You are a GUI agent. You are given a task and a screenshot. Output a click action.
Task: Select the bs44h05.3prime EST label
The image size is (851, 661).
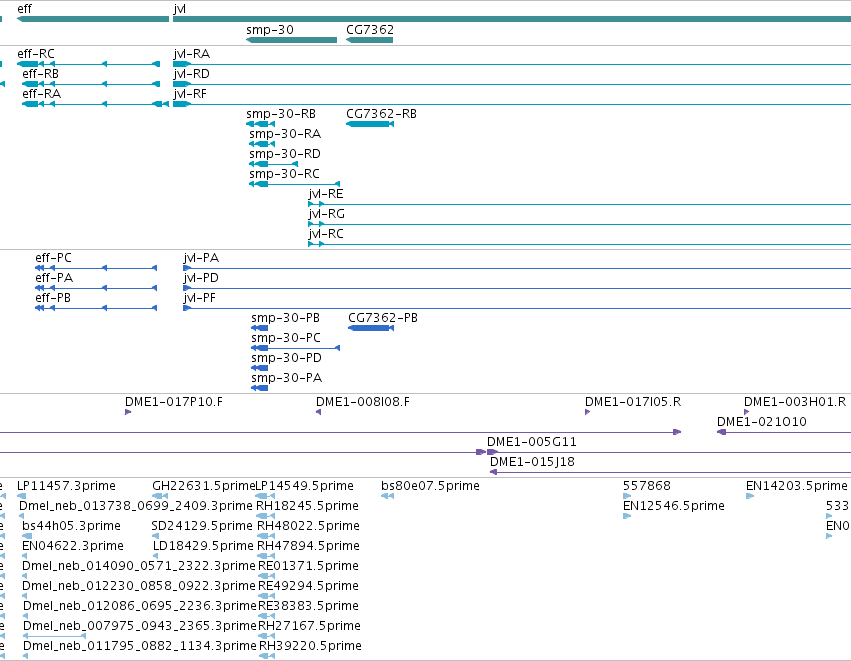pos(71,526)
